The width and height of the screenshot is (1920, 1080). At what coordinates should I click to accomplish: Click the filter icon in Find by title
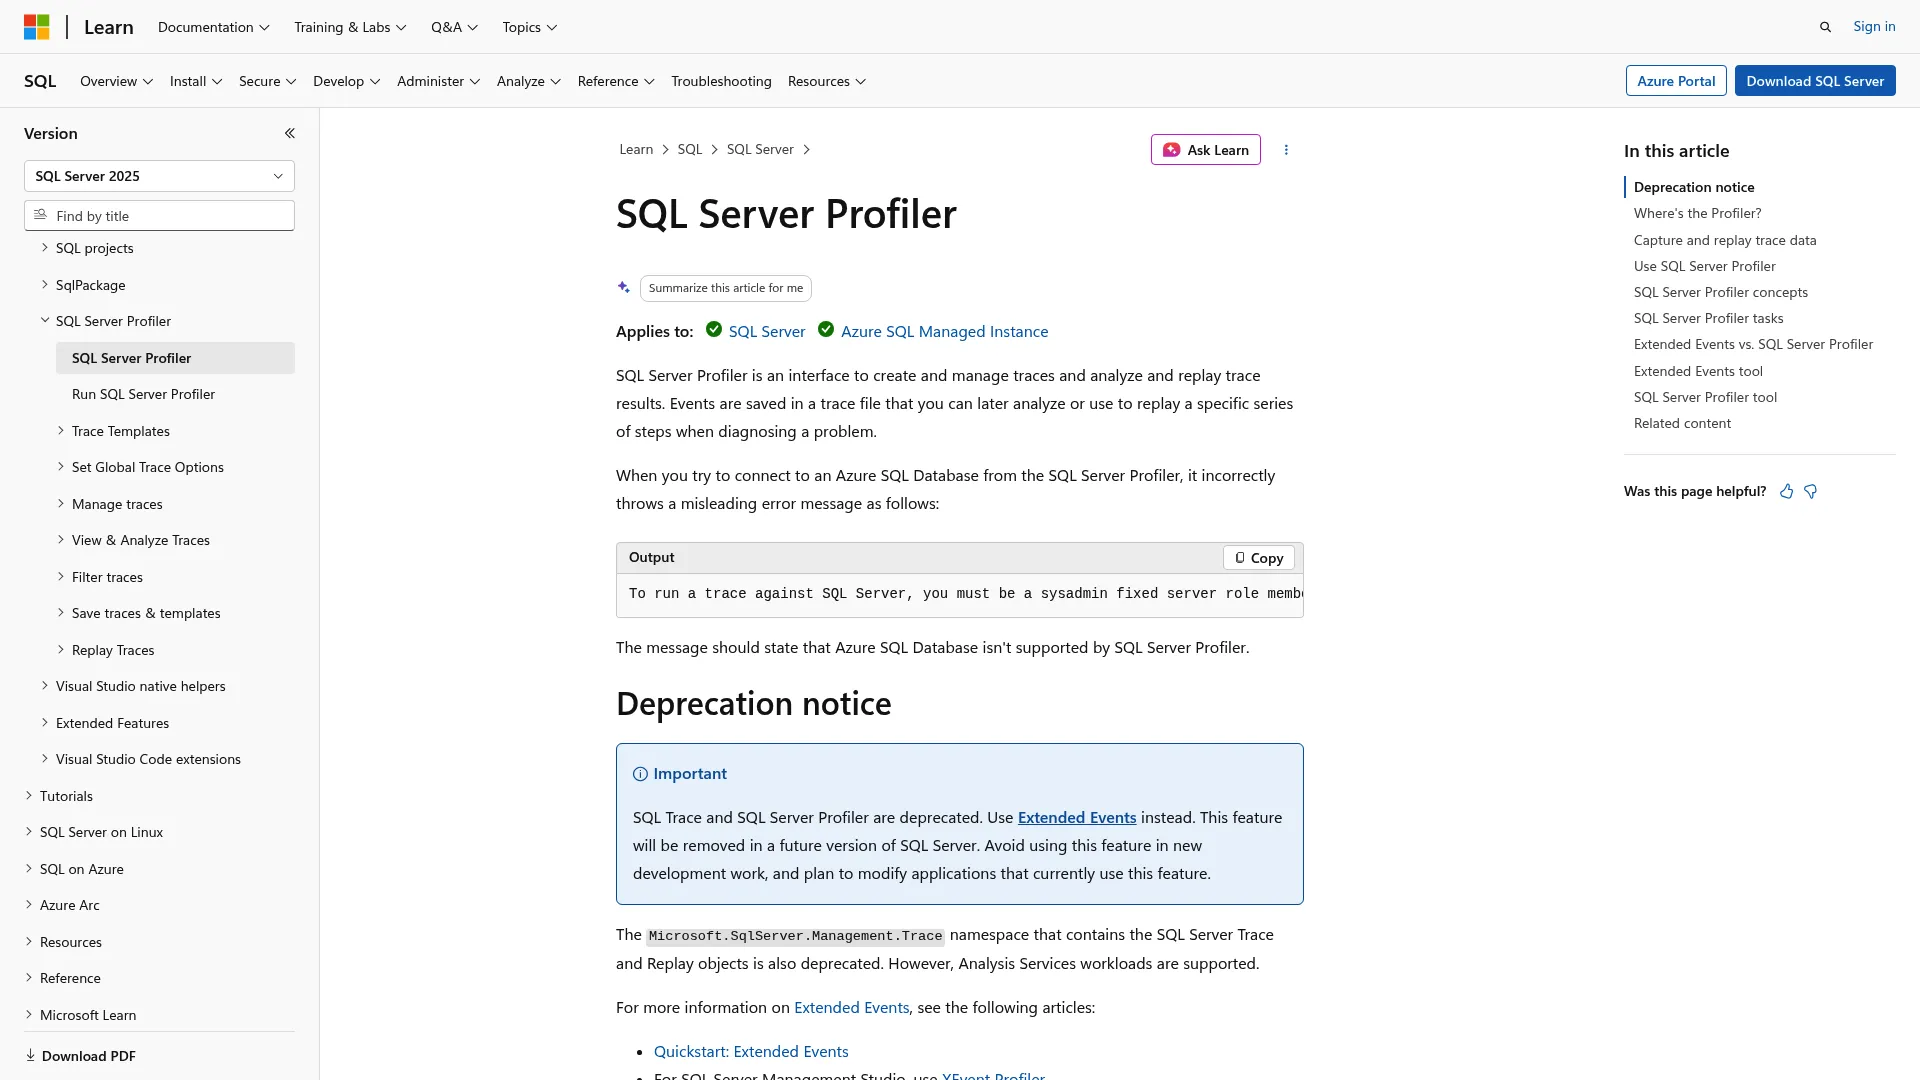click(40, 215)
